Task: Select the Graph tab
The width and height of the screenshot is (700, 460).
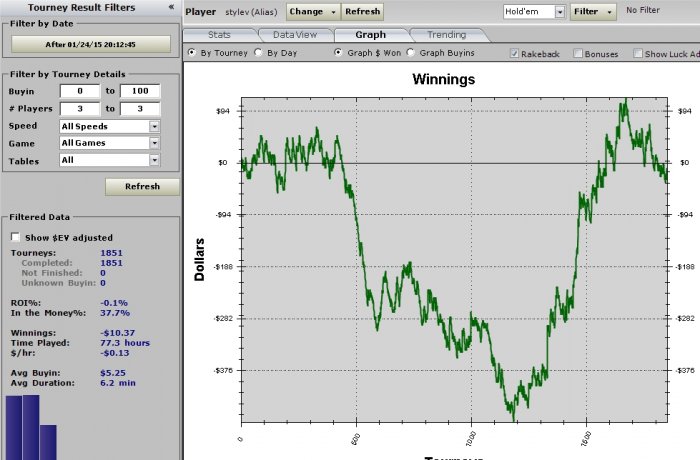Action: pyautogui.click(x=371, y=35)
